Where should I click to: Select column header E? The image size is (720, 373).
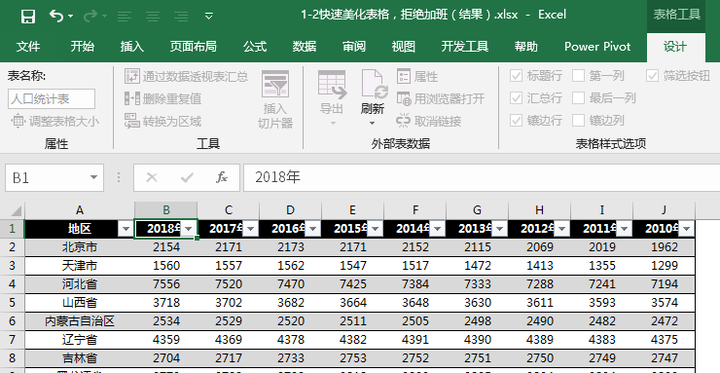pyautogui.click(x=353, y=210)
